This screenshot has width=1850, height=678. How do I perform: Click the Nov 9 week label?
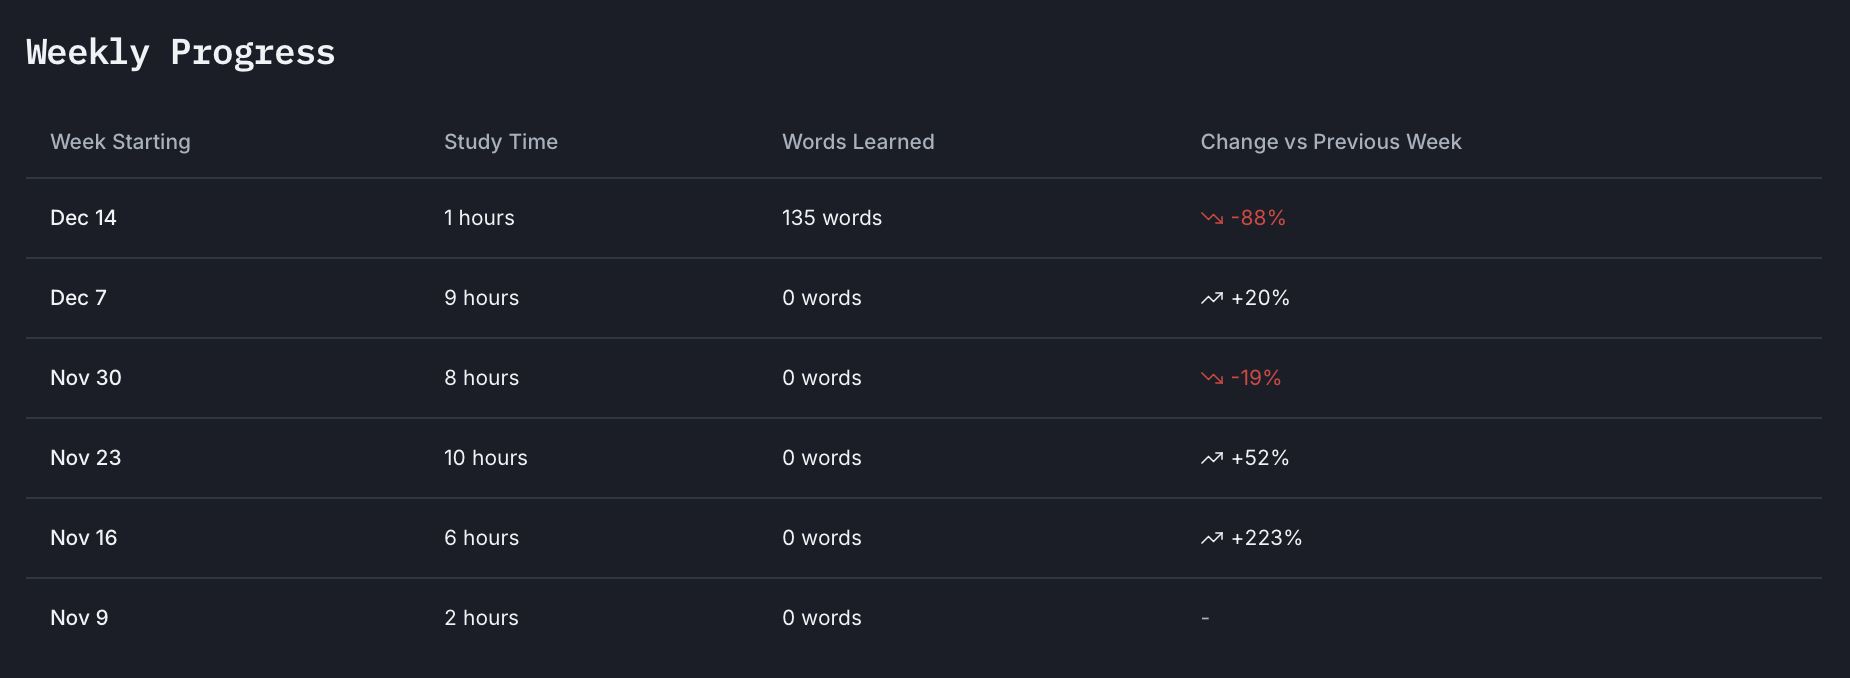point(79,618)
